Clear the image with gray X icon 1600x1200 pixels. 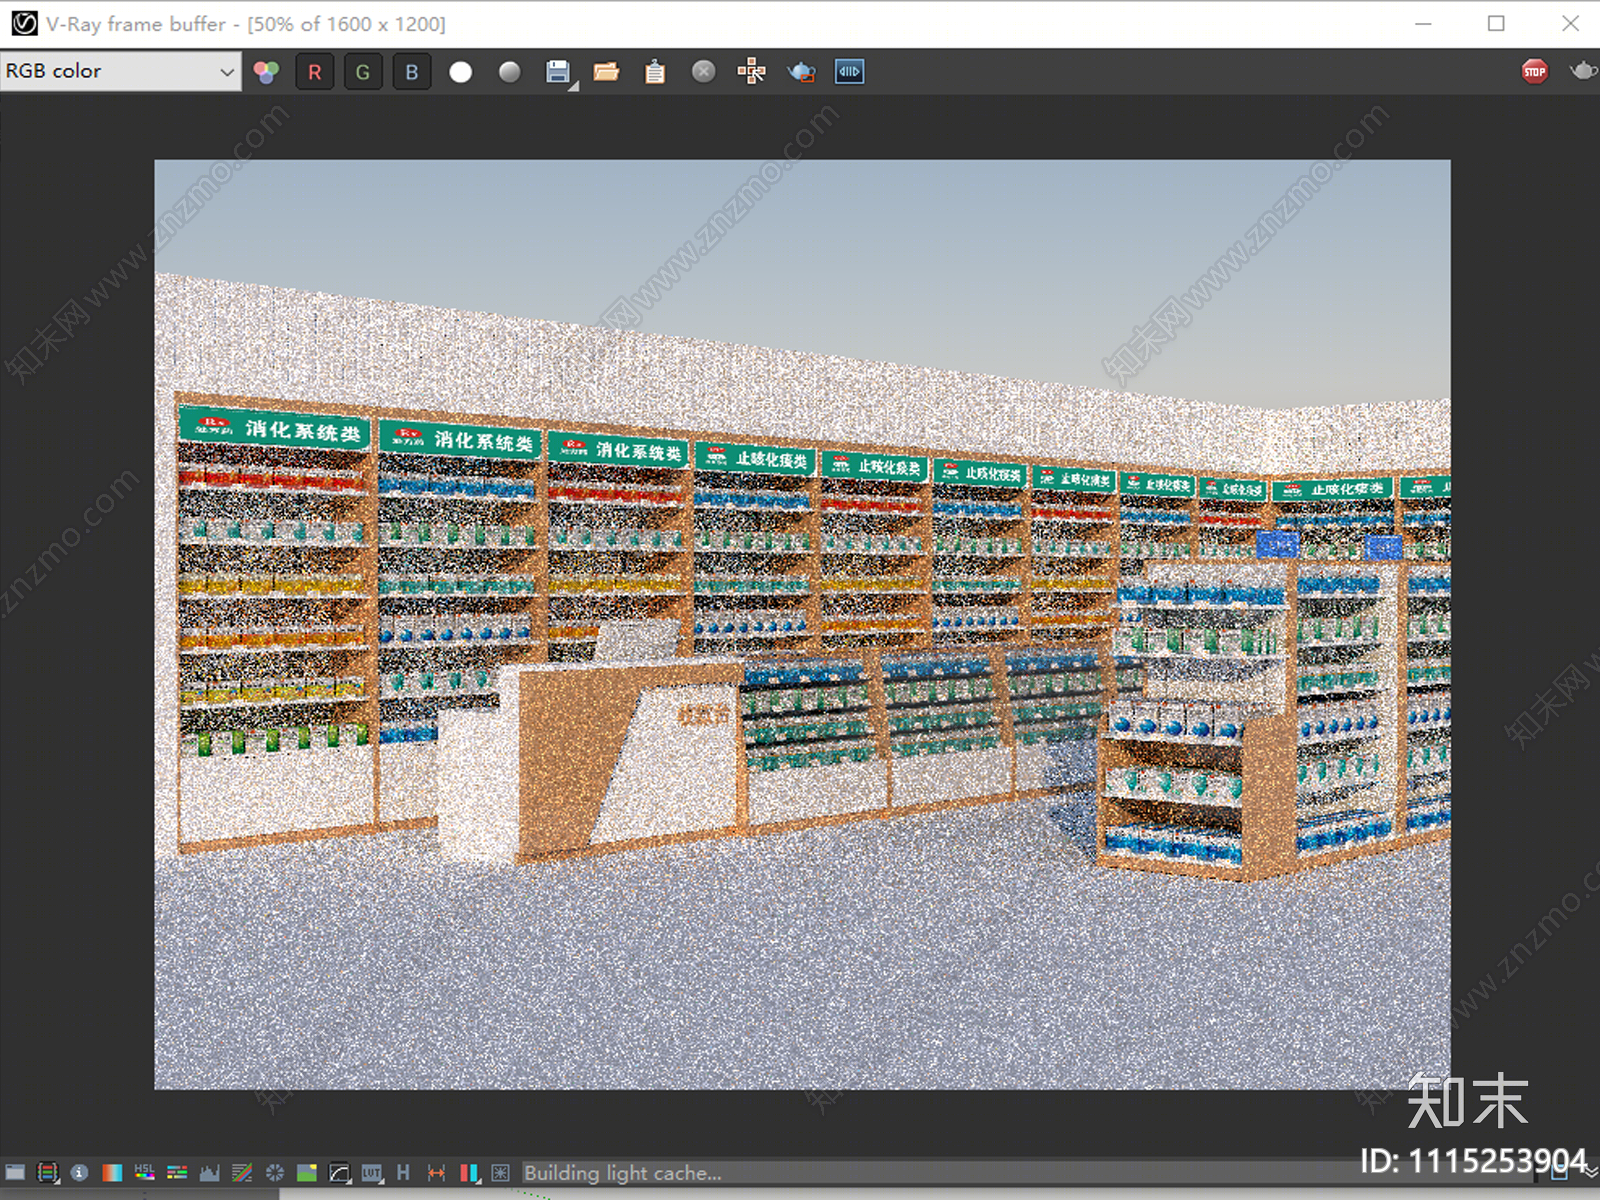pyautogui.click(x=704, y=72)
